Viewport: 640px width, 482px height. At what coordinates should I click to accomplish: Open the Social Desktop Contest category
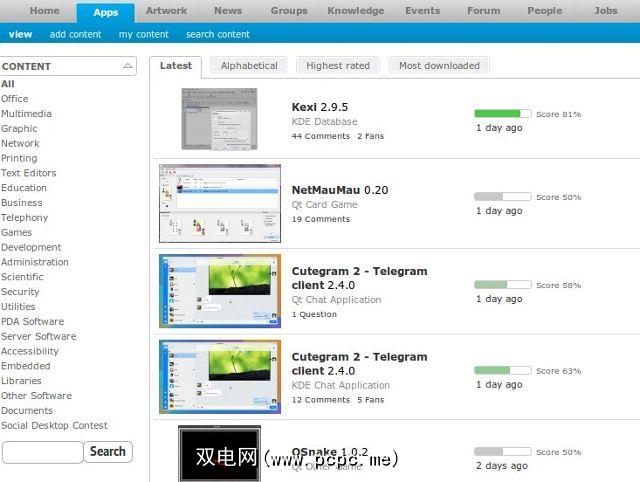click(54, 426)
